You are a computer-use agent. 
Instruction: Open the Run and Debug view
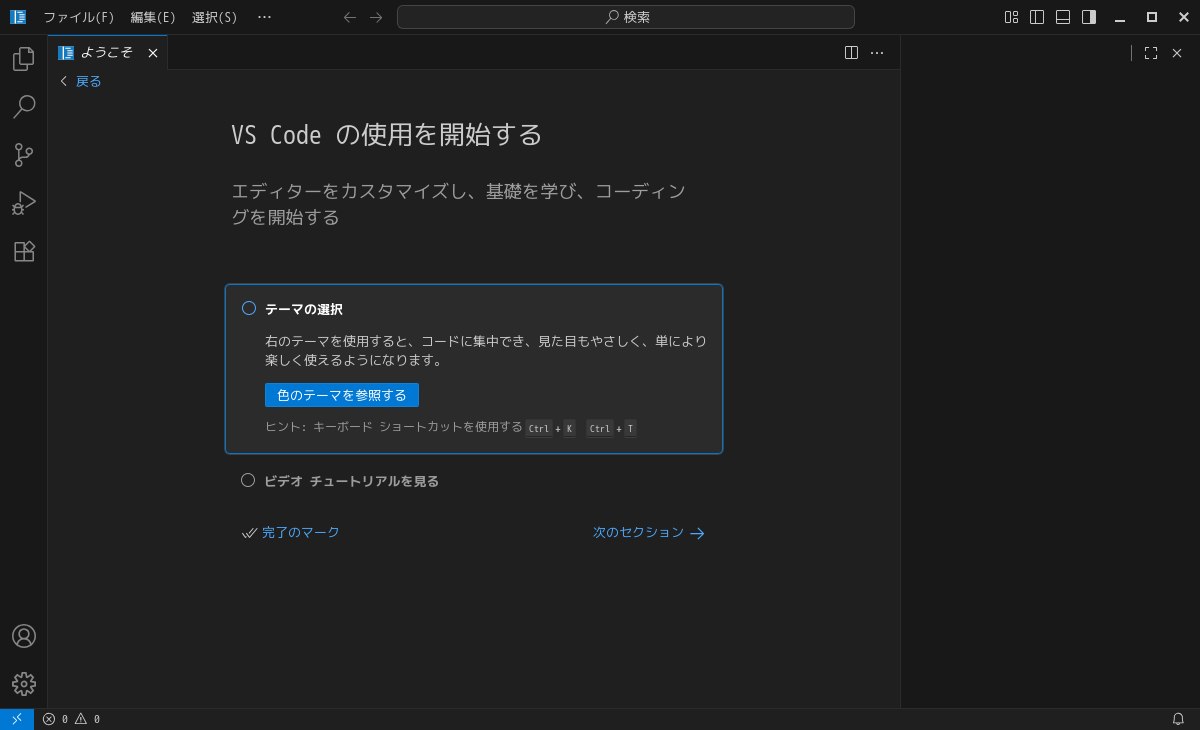pyautogui.click(x=24, y=203)
